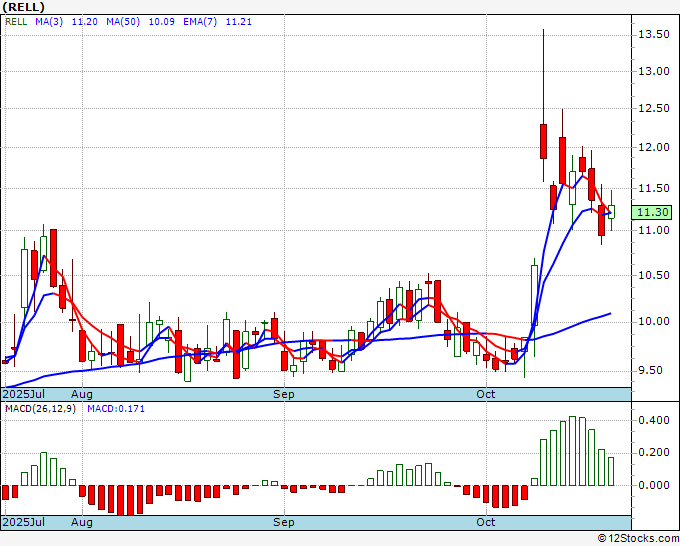Click the MACD(26,12,9) indicator label
Viewport: 680px width, 546px height.
40,409
